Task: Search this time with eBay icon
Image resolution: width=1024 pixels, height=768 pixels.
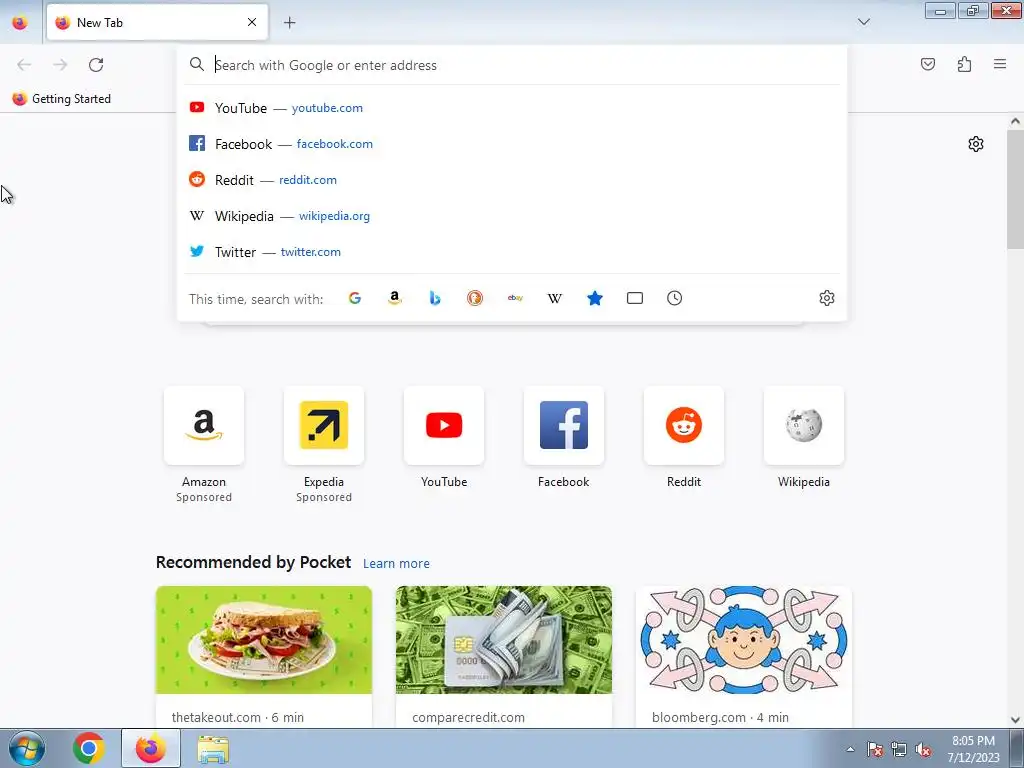Action: (x=515, y=298)
